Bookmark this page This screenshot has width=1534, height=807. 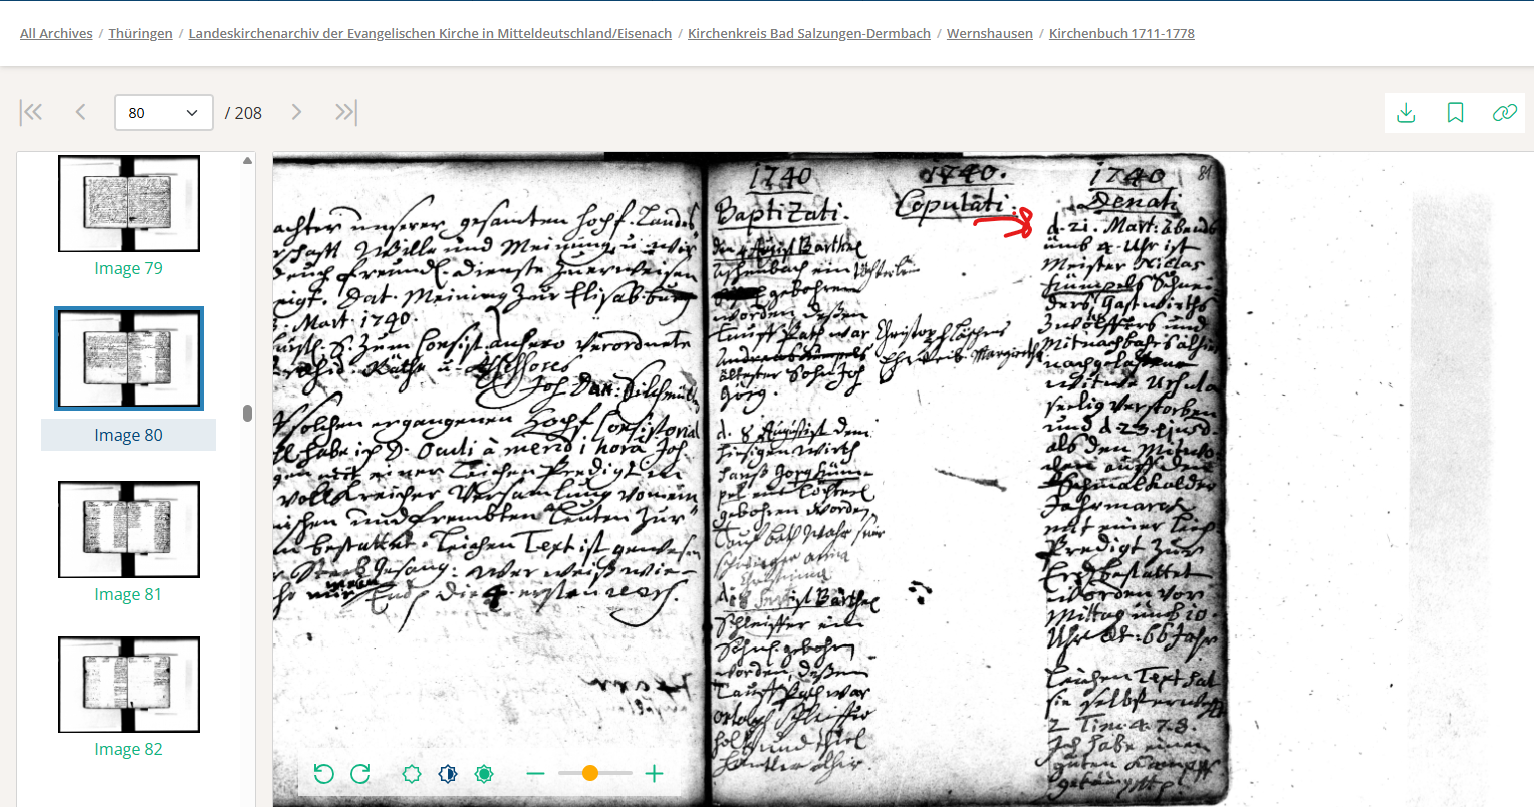click(x=1455, y=113)
